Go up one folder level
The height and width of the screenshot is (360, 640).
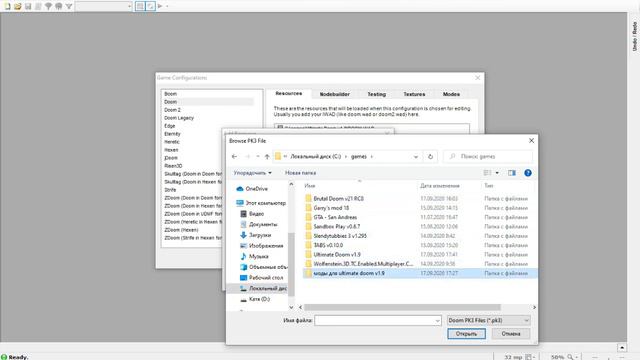tap(267, 156)
